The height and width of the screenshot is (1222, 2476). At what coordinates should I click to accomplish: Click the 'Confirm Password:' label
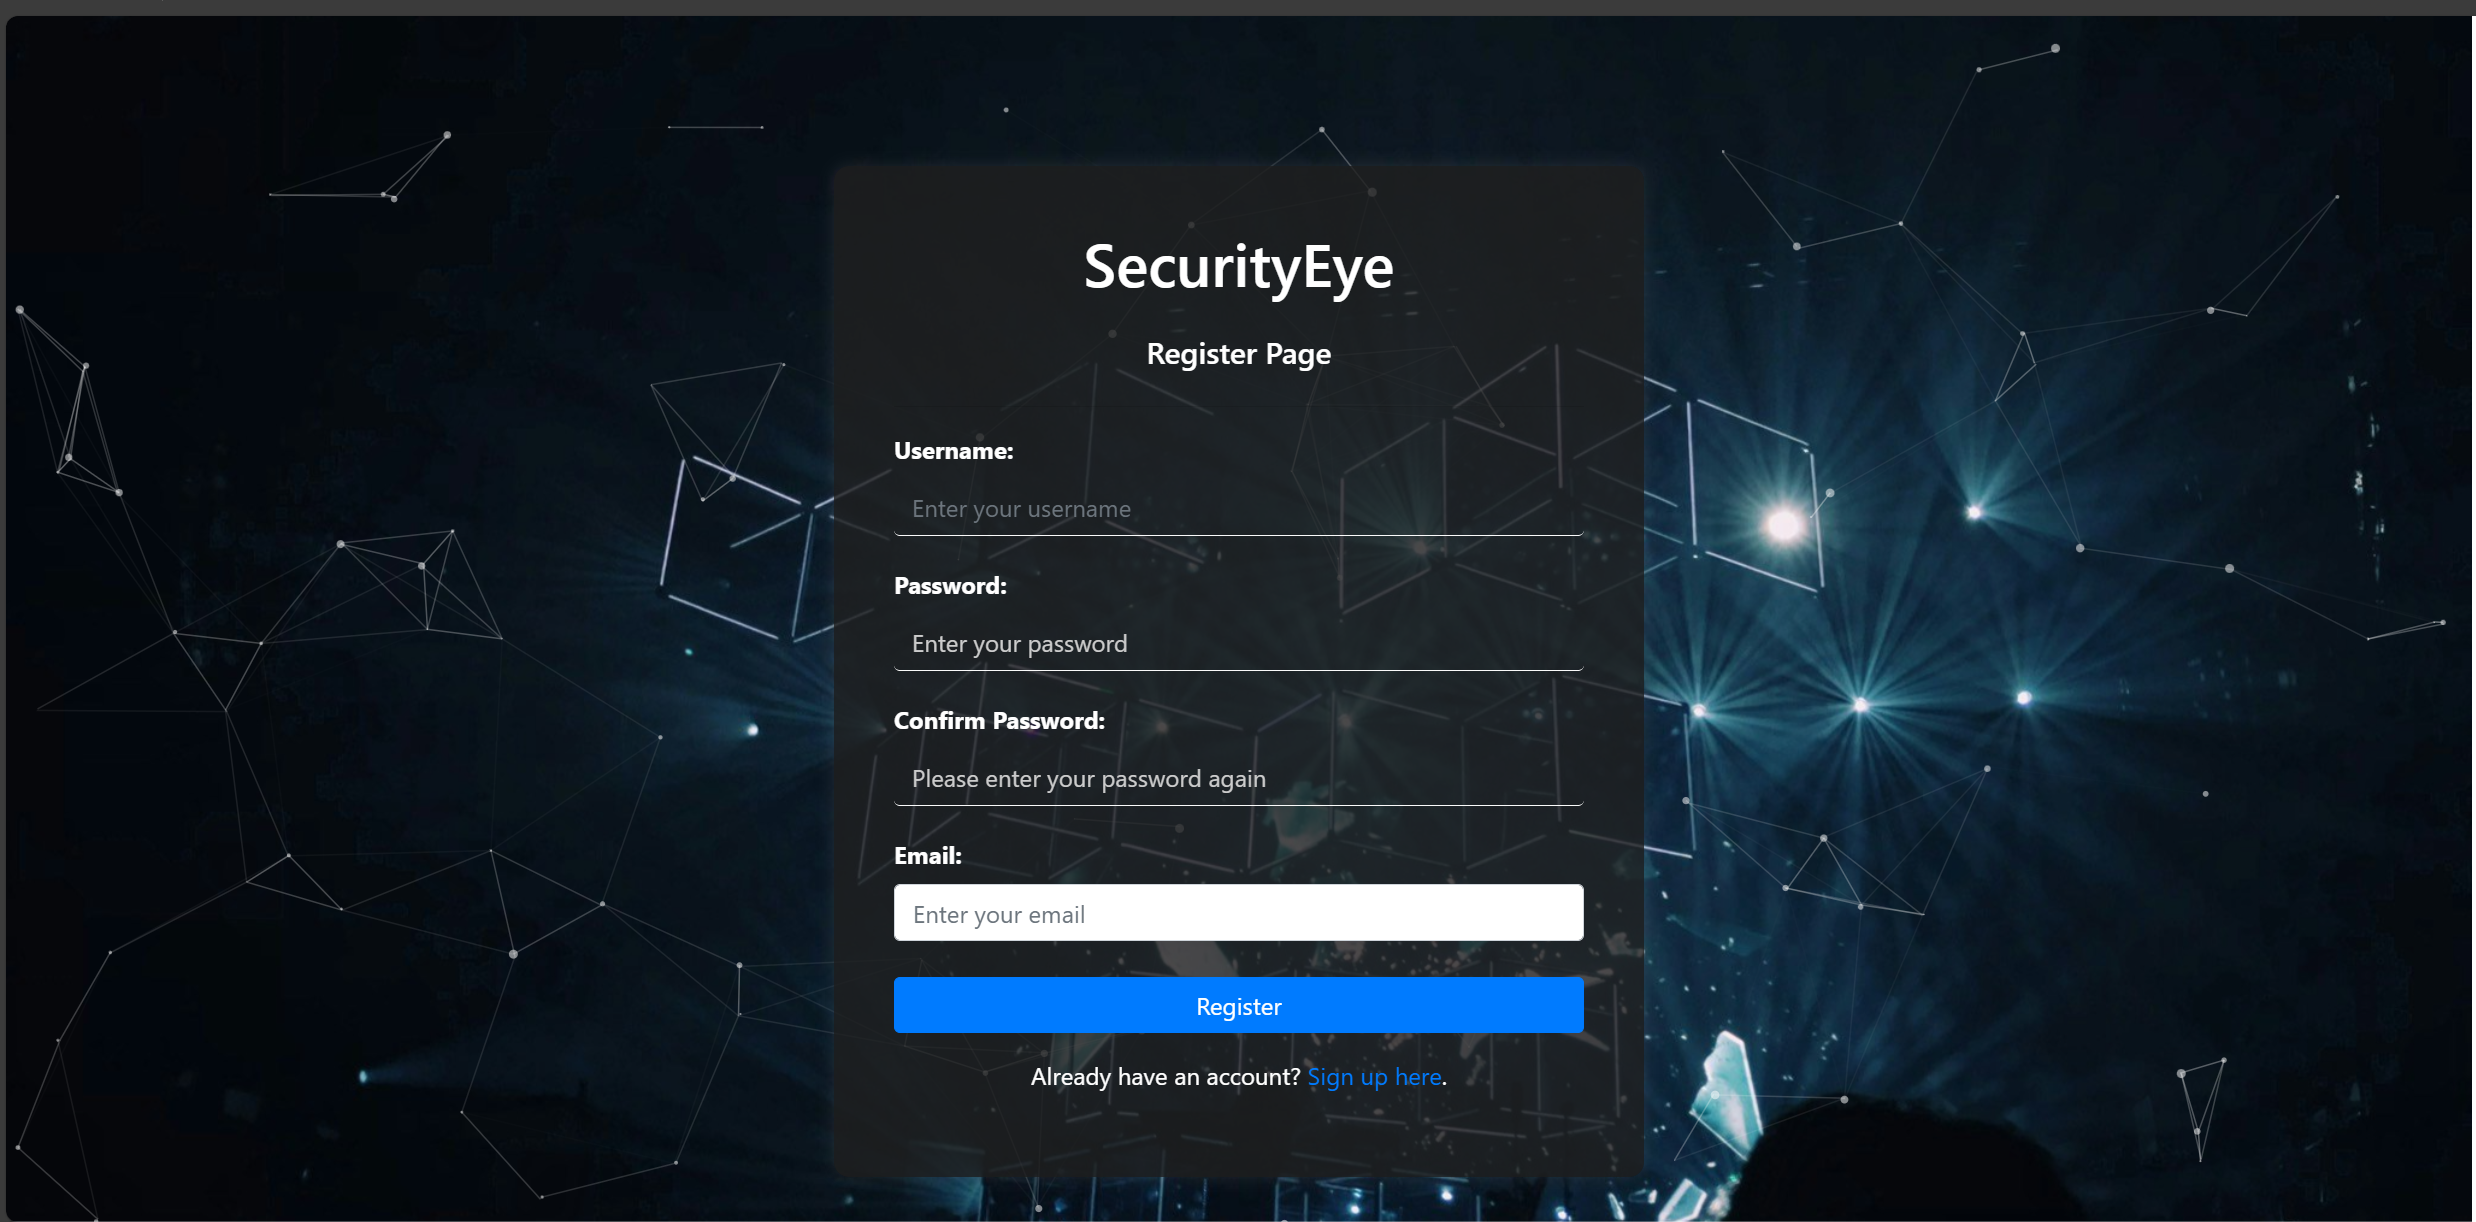coord(999,721)
